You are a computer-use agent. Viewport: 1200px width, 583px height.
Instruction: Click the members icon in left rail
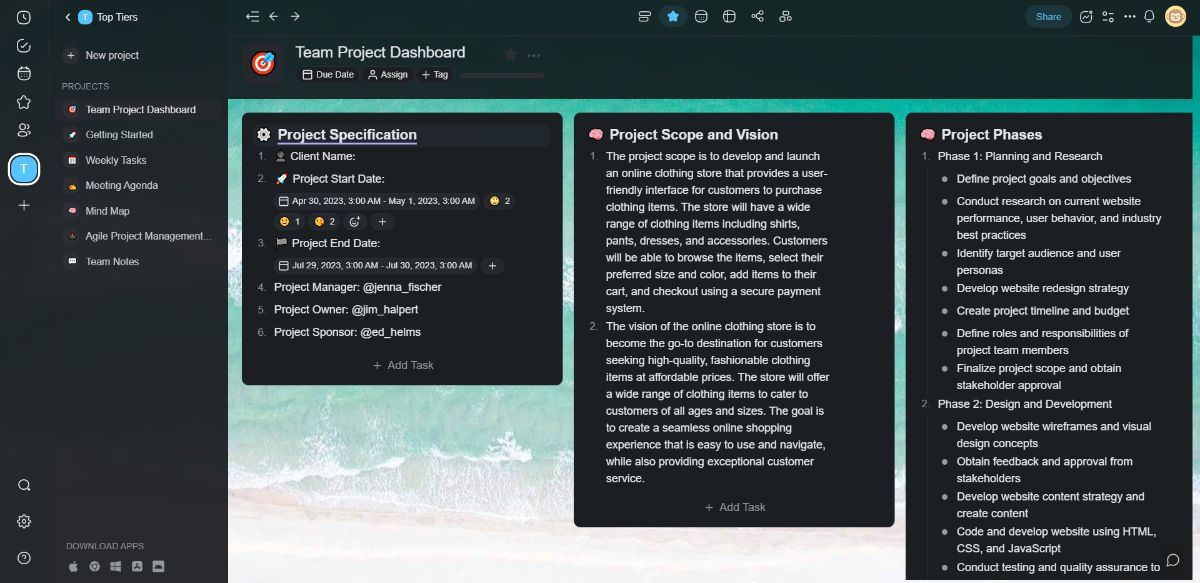coord(24,130)
